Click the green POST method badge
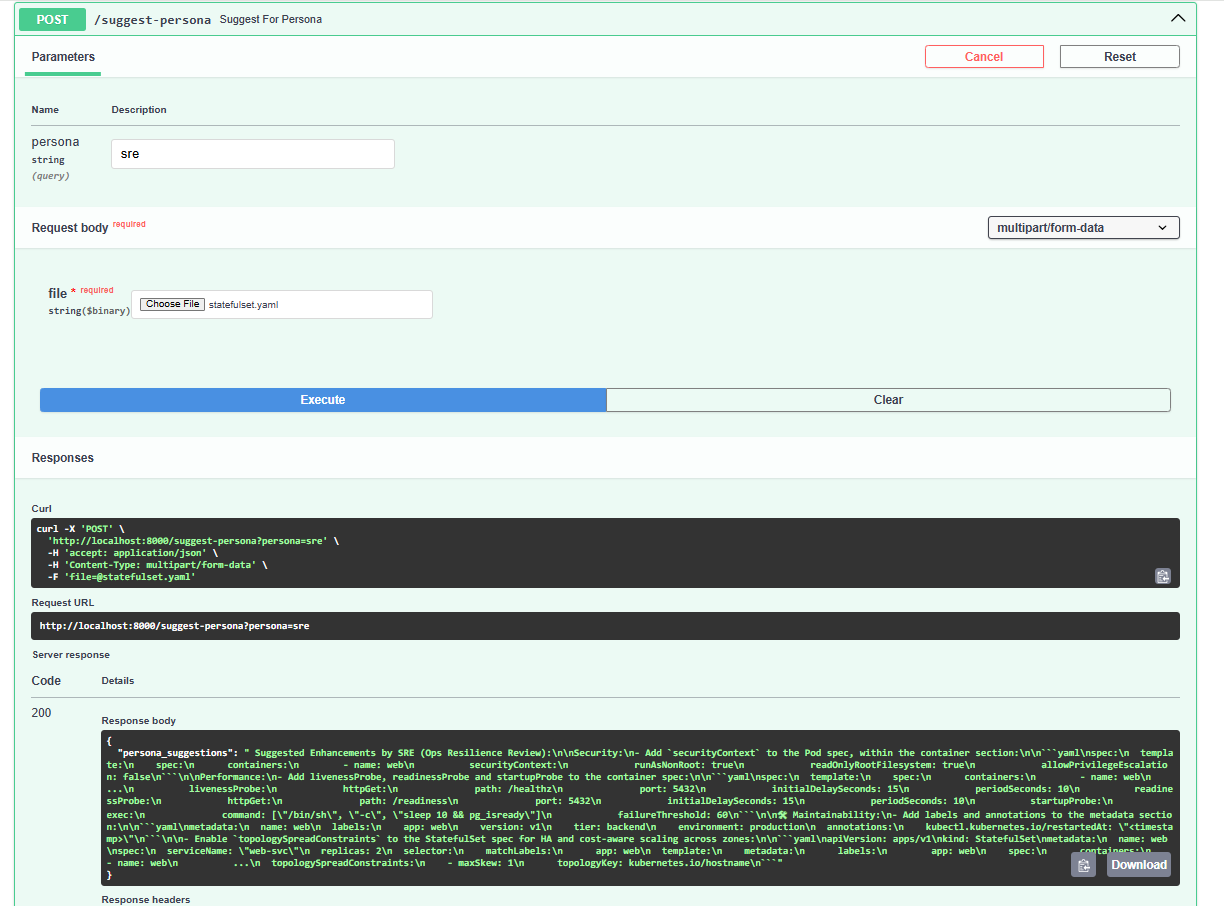Screen dimensions: 1224x906 click(51, 18)
